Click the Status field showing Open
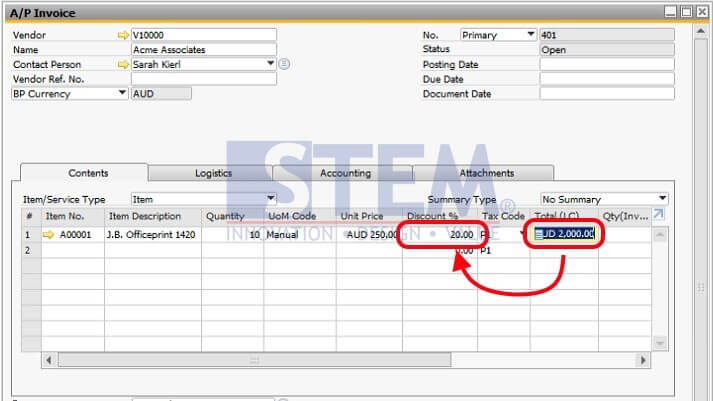Image resolution: width=713 pixels, height=401 pixels. click(x=607, y=50)
